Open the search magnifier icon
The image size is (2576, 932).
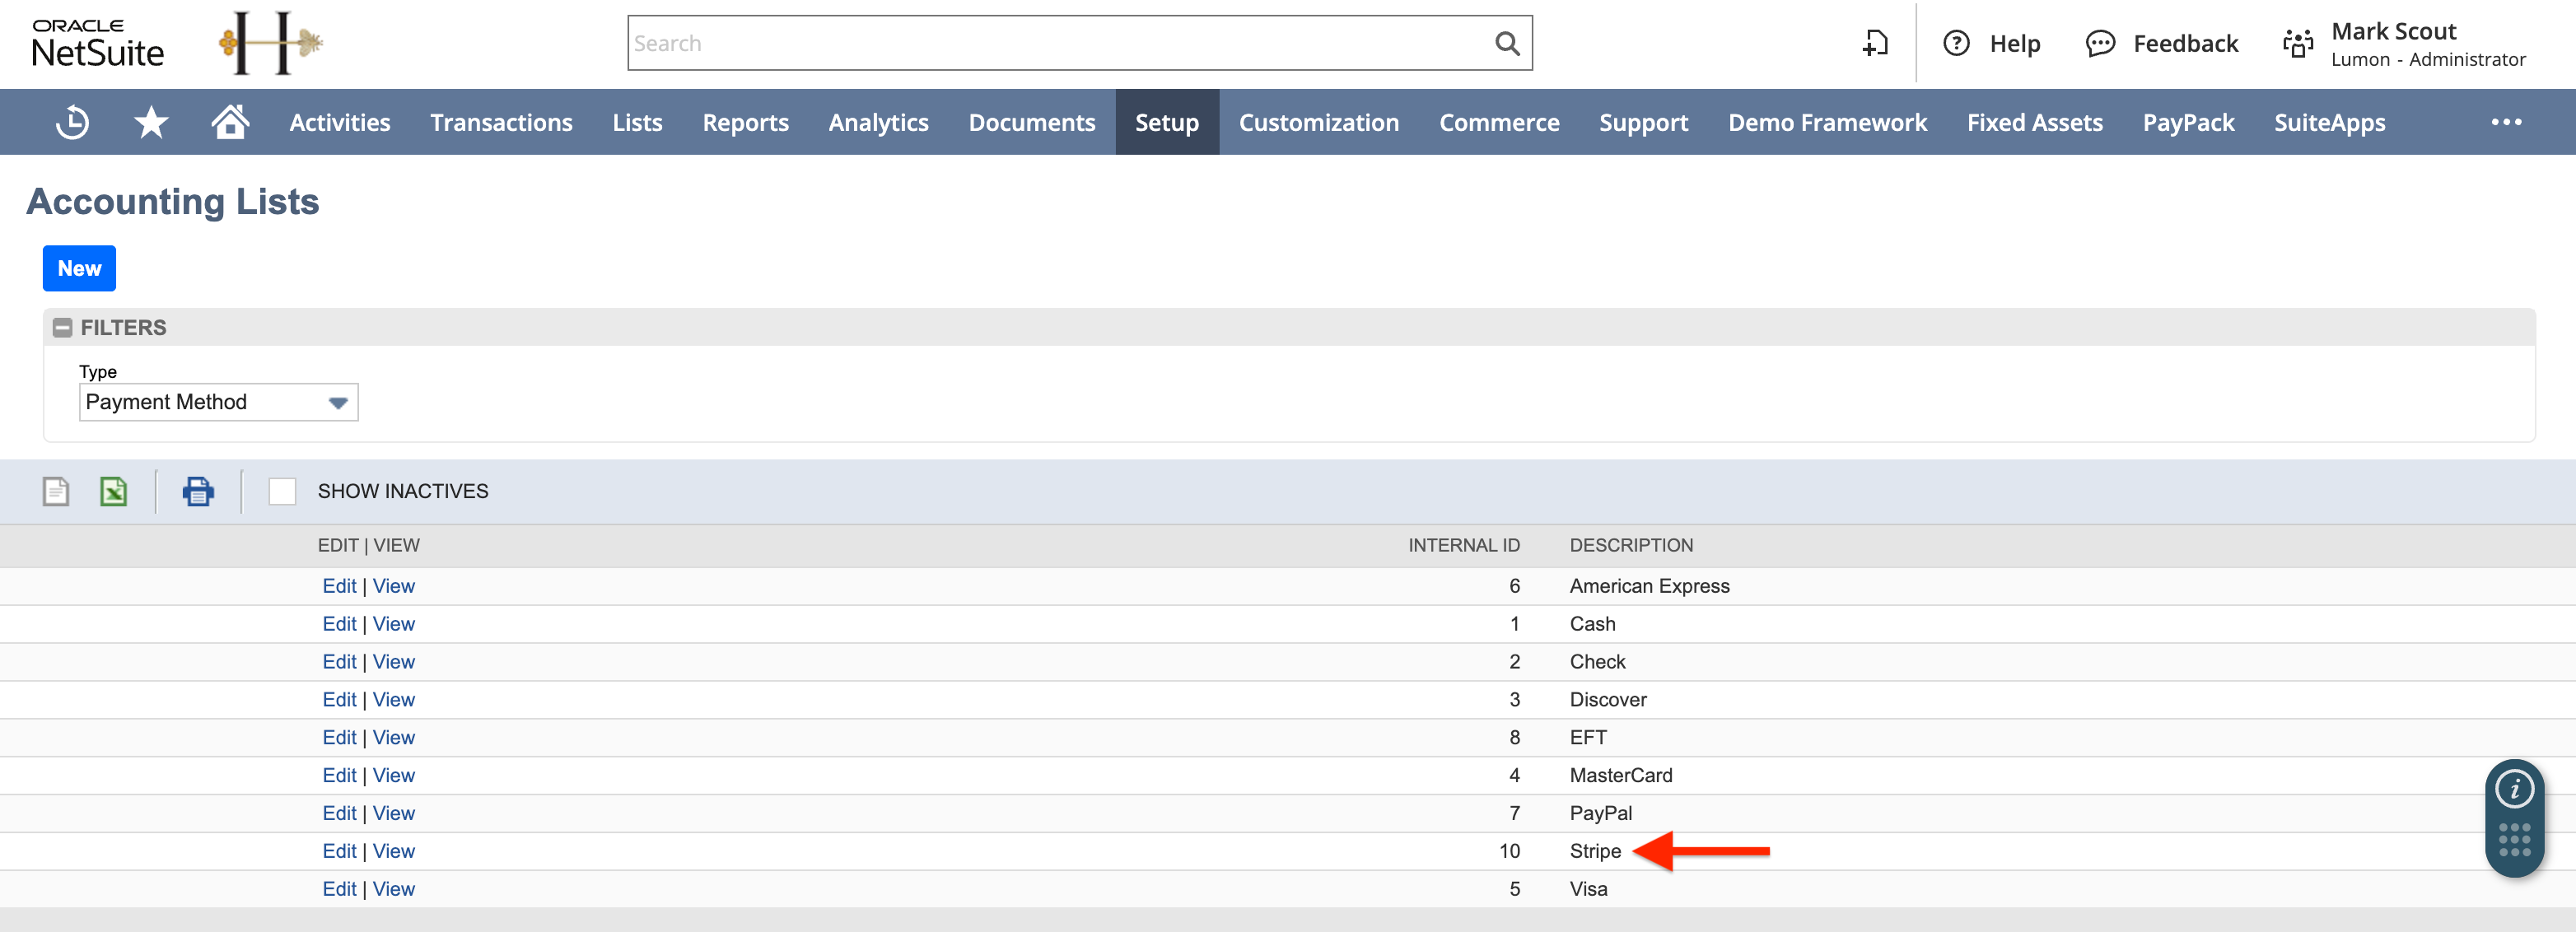(1506, 42)
